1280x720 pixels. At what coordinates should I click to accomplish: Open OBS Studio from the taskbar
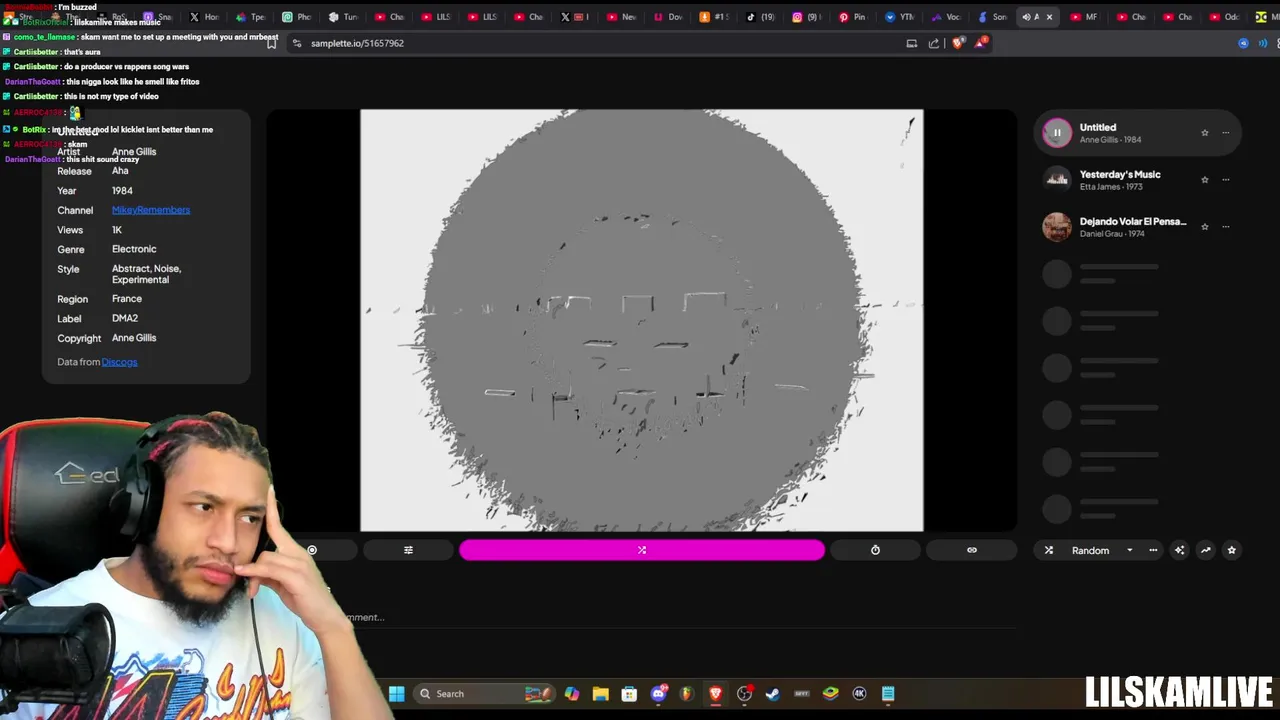744,694
